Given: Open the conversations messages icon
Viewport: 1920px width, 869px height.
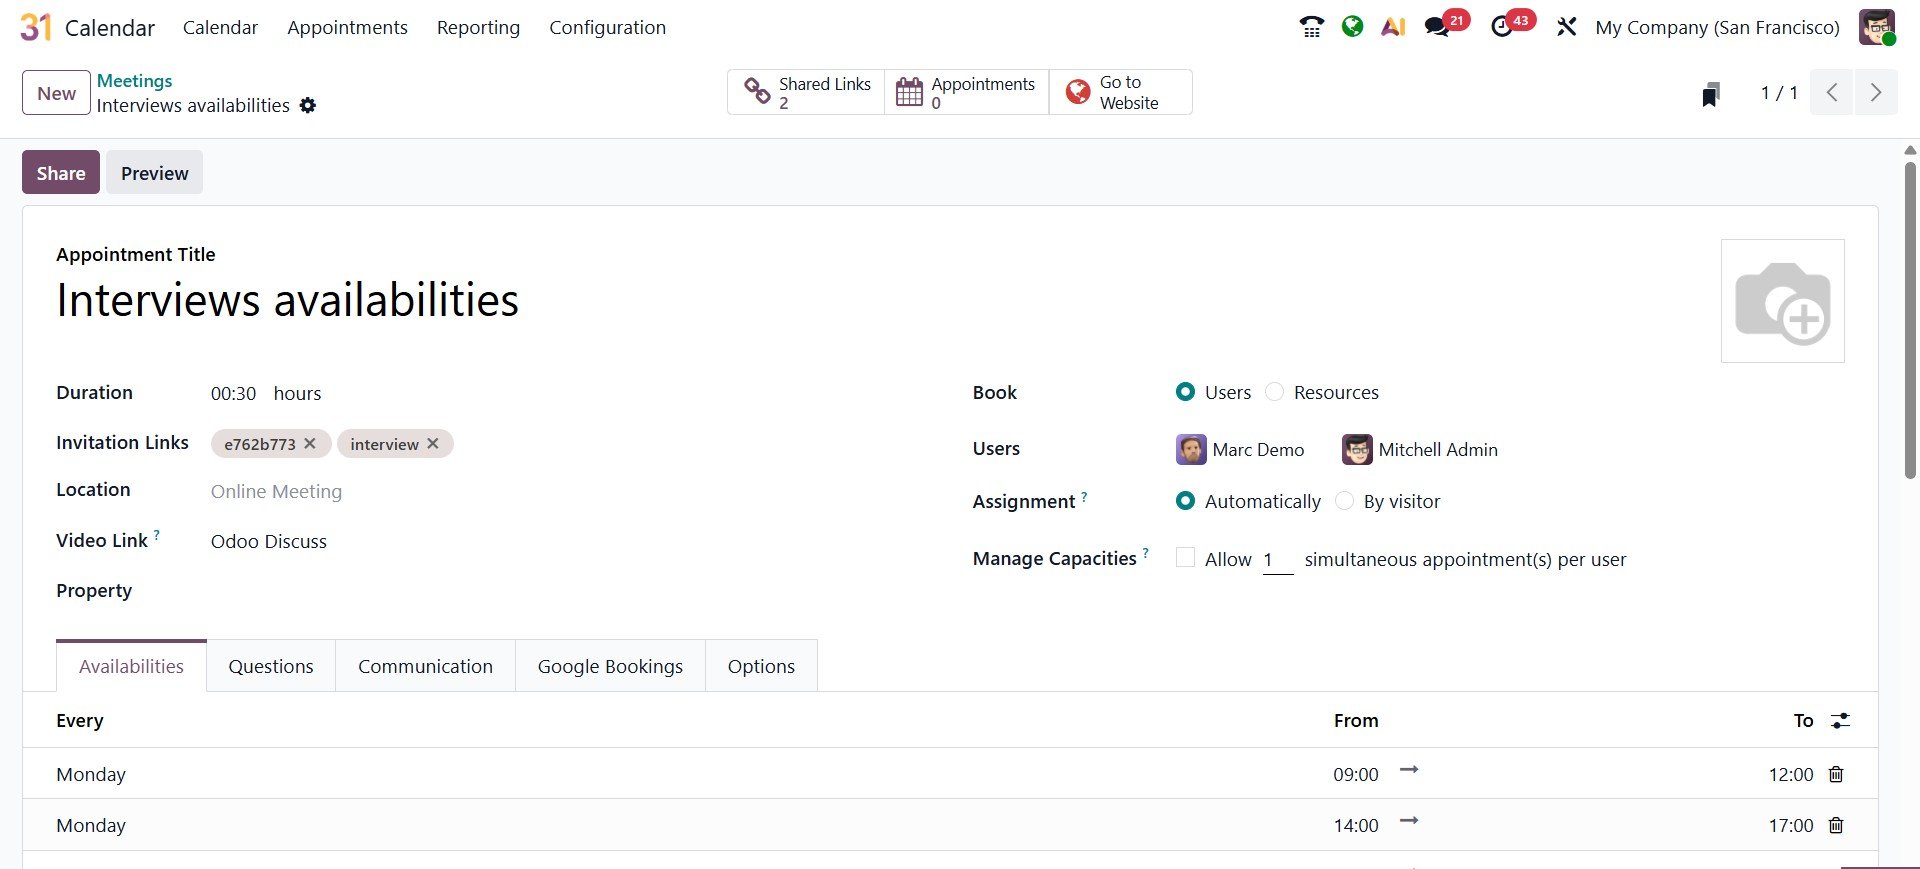Looking at the screenshot, I should (1437, 27).
